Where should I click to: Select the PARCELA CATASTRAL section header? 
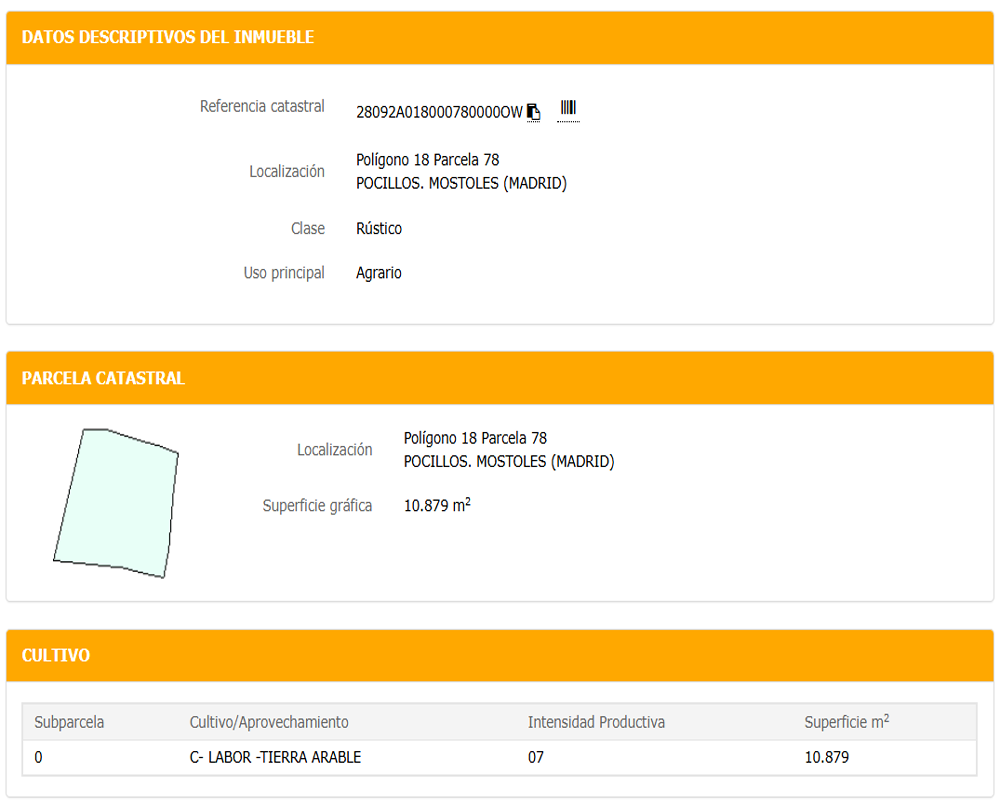coord(103,378)
